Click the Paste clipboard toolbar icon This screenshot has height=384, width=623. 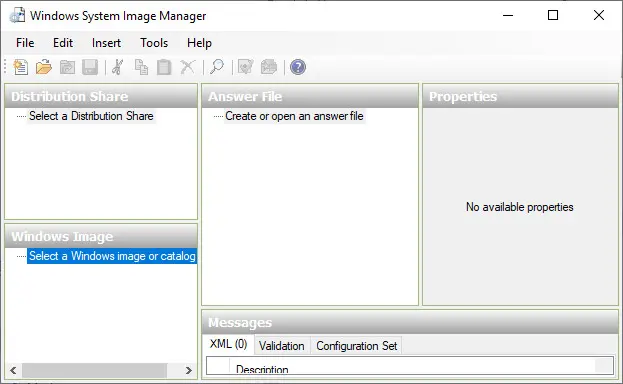coord(164,67)
